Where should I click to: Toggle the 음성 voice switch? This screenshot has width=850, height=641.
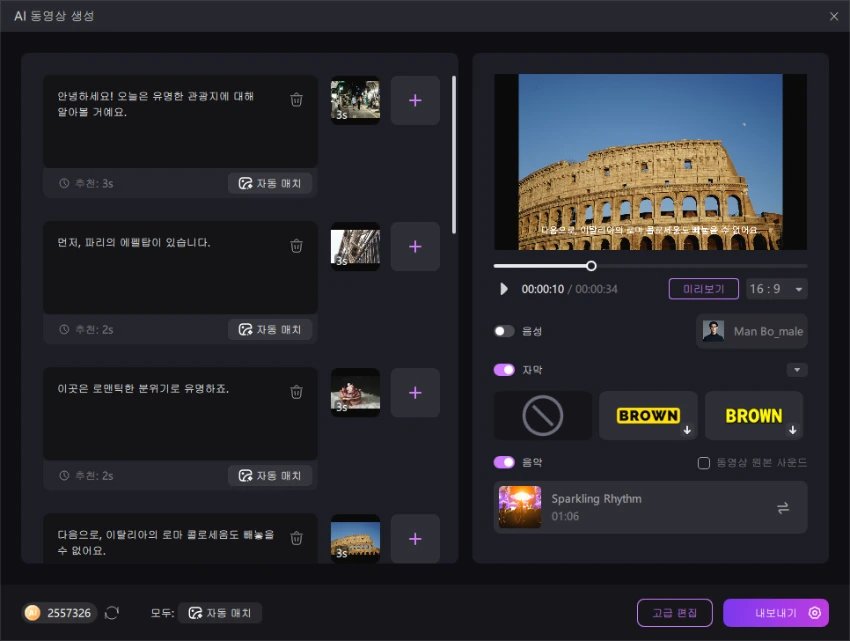click(504, 331)
